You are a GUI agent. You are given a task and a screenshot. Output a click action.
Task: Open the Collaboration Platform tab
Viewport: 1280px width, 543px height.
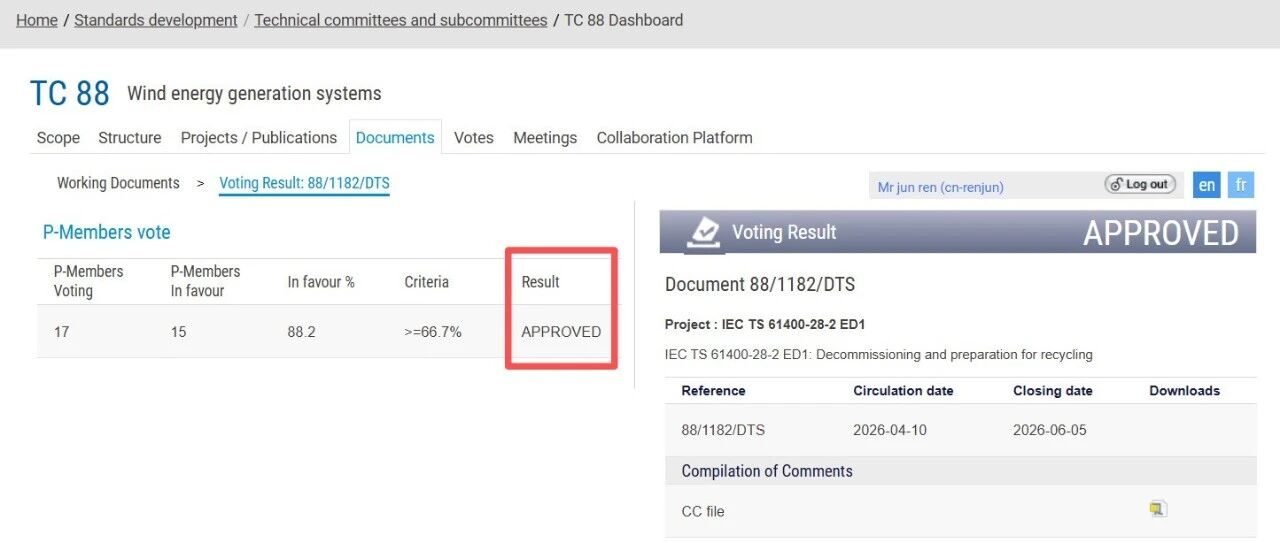click(675, 138)
